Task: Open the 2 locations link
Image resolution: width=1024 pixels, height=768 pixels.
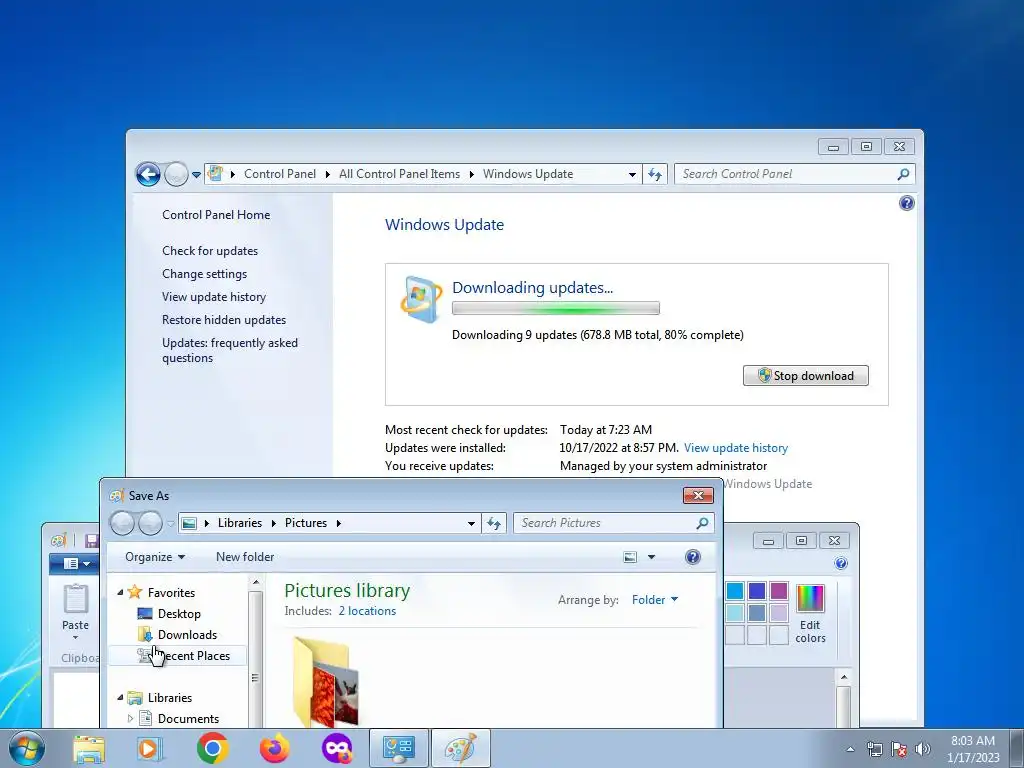Action: 367,611
